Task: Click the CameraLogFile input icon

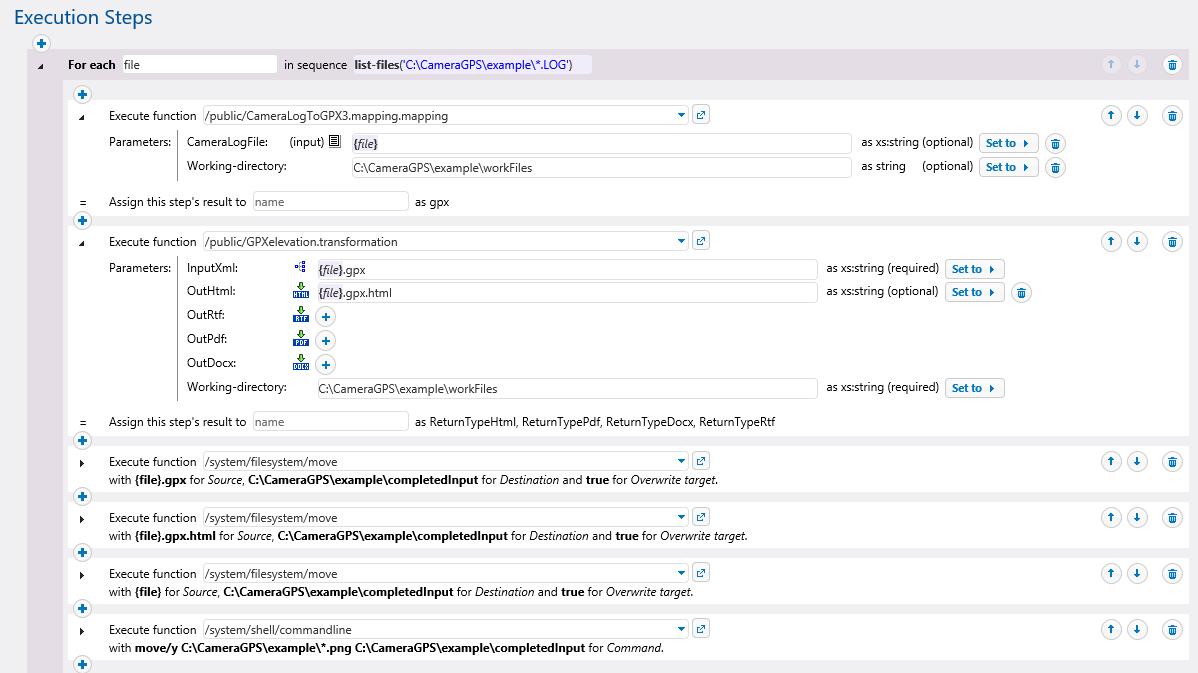Action: (x=335, y=141)
